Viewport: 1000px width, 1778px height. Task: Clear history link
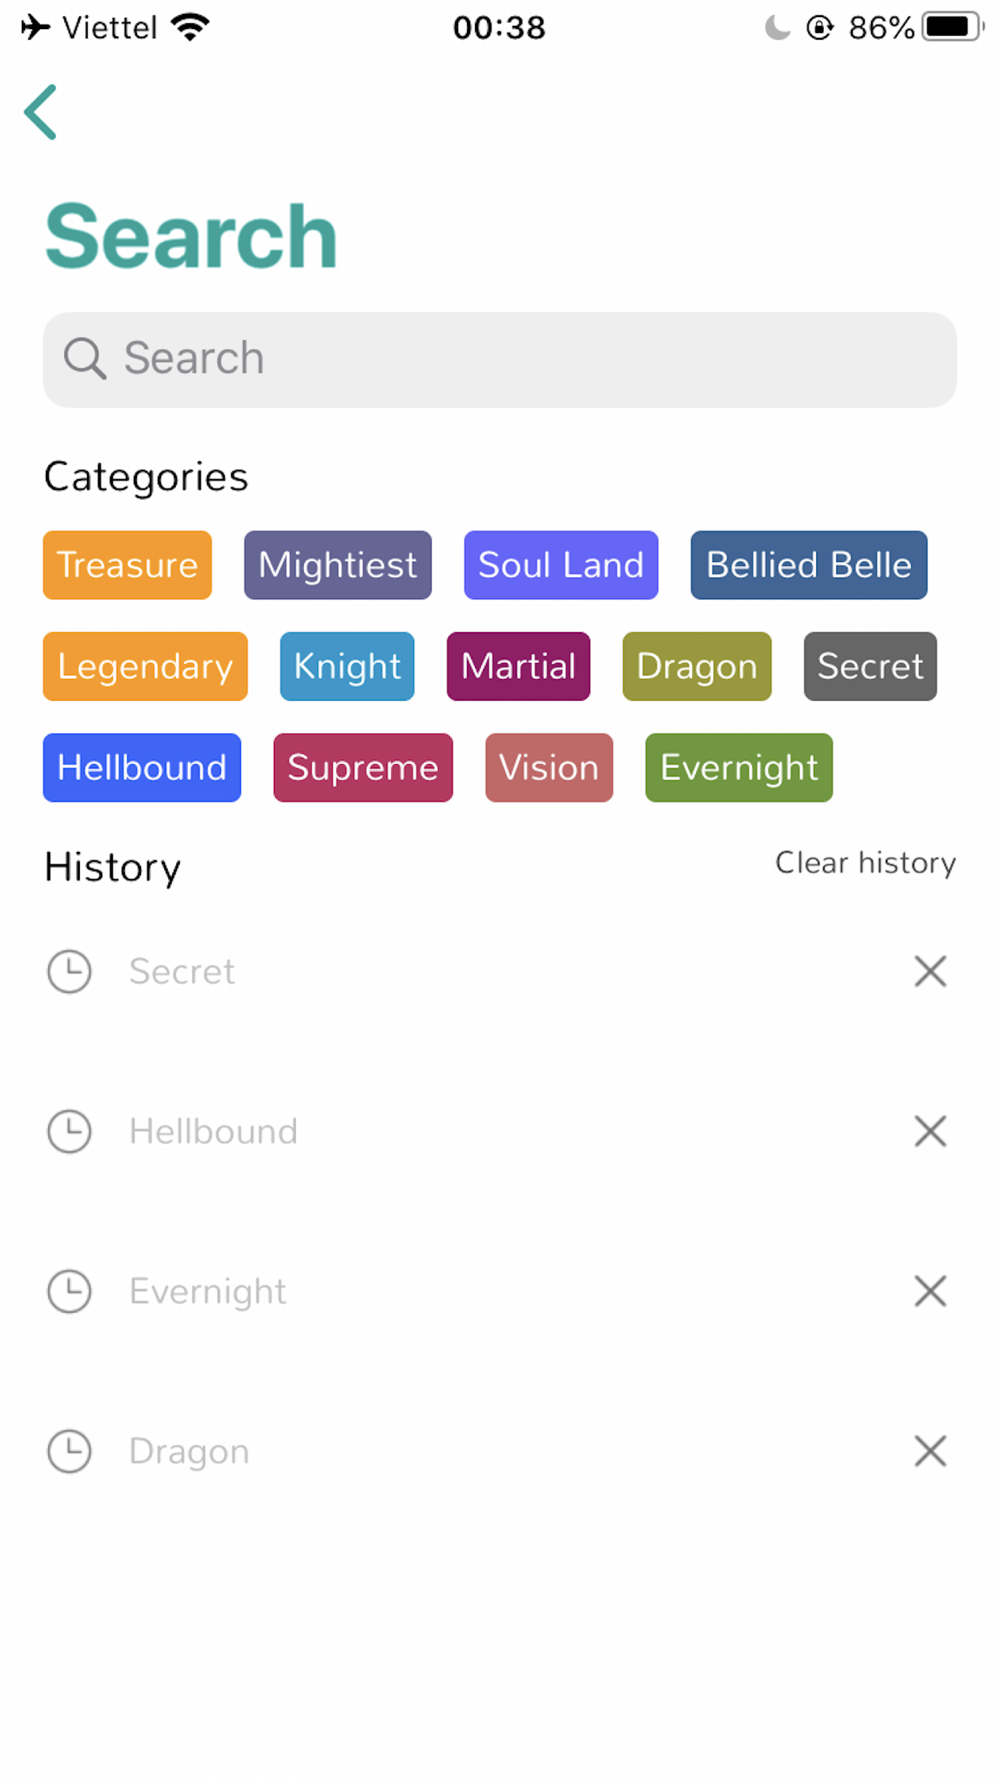point(866,863)
